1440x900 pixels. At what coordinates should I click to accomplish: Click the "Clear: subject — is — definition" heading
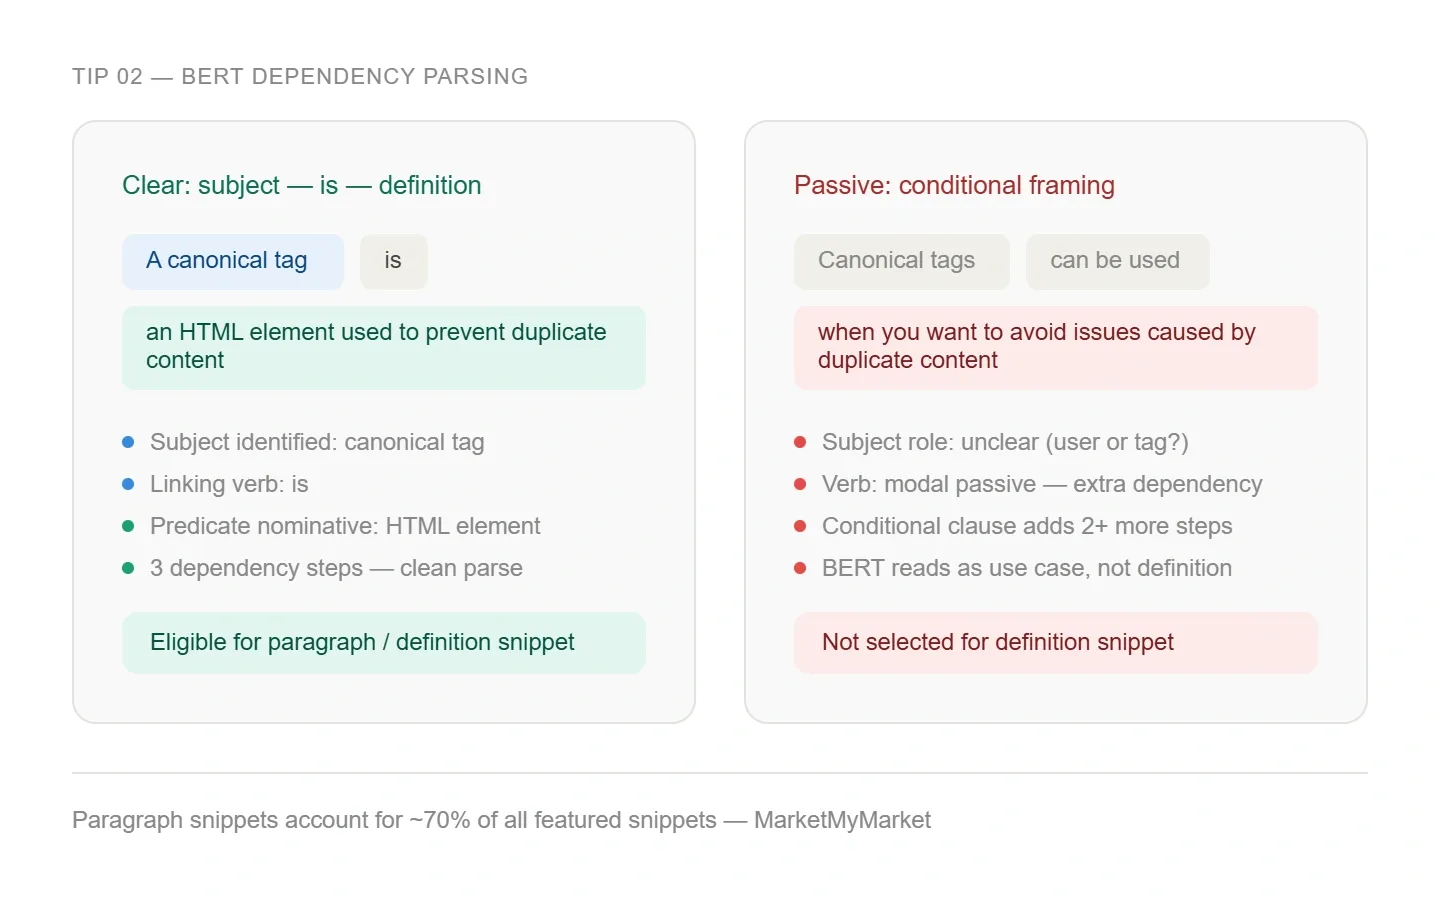coord(301,185)
